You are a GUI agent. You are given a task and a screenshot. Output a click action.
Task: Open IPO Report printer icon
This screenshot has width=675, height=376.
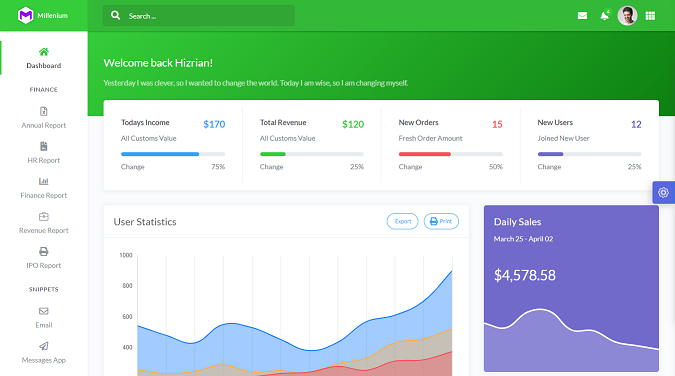coord(43,252)
